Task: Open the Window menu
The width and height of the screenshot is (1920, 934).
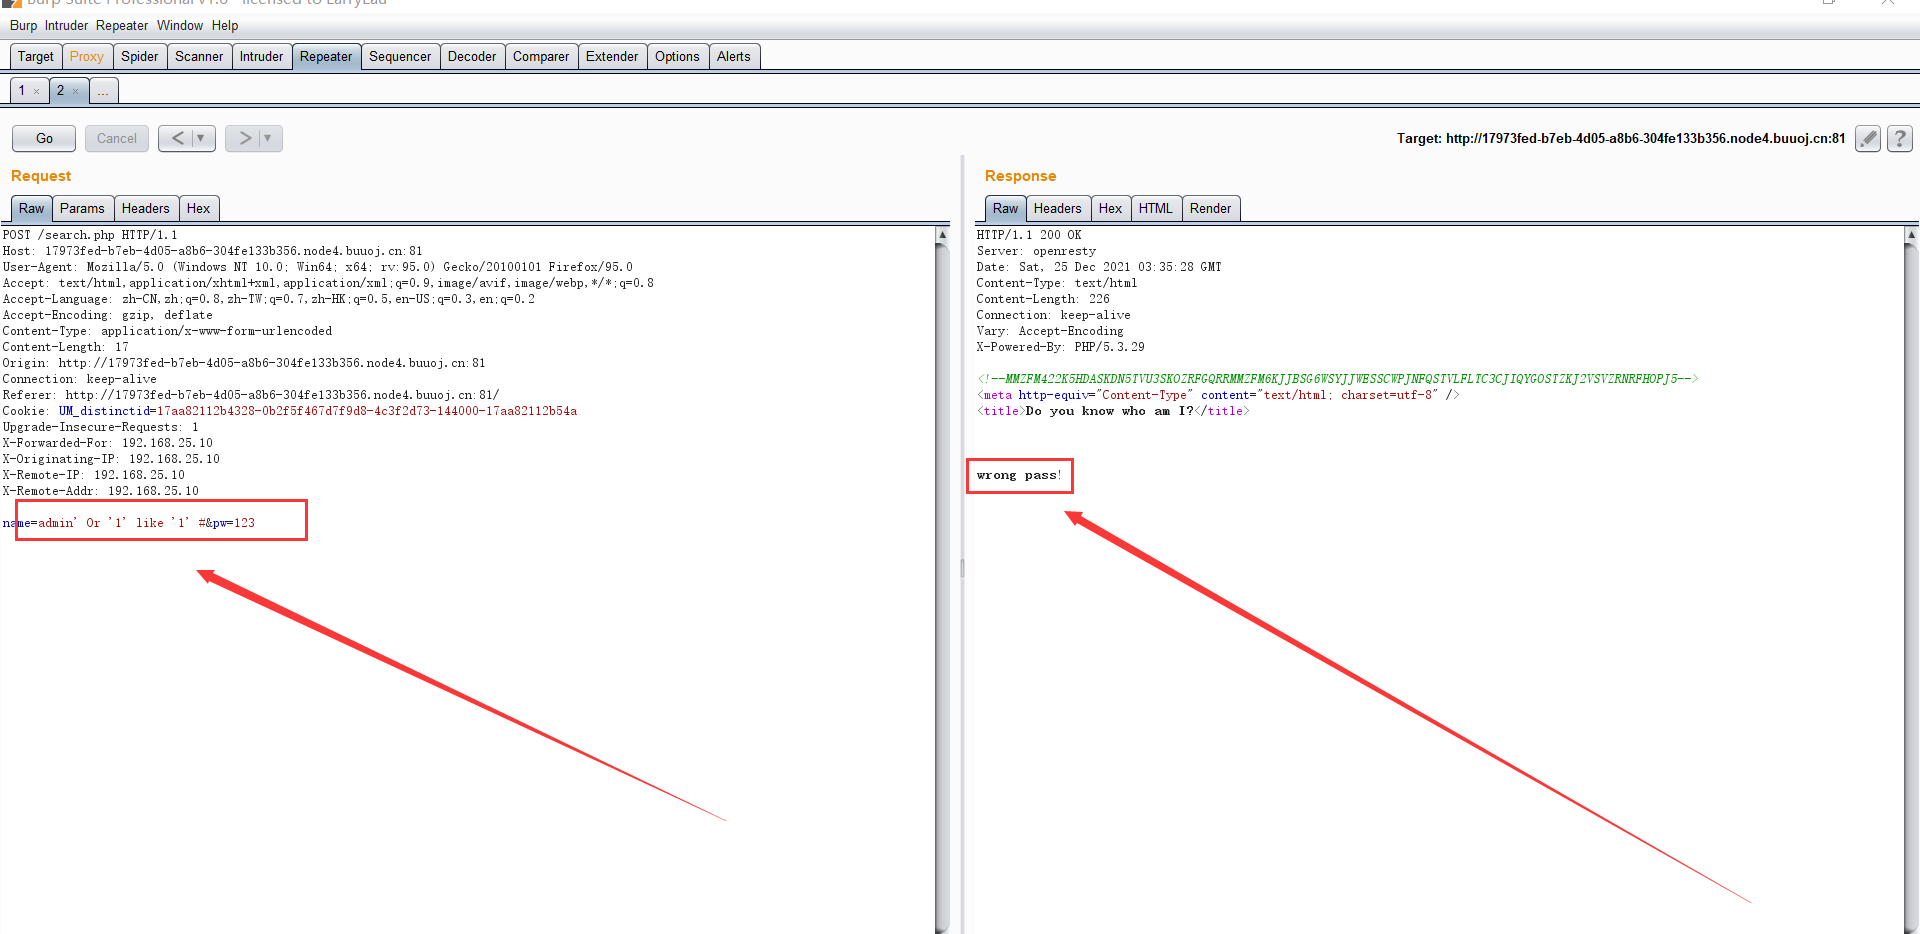Action: (x=180, y=26)
